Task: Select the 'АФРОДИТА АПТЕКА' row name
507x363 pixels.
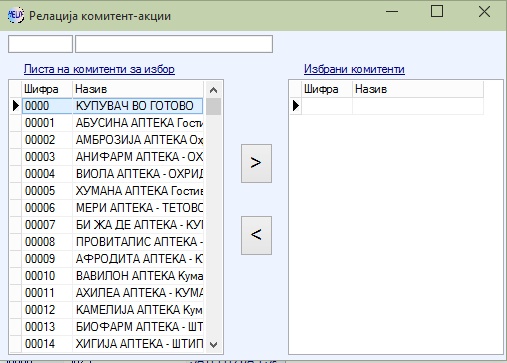Action: pos(138,259)
